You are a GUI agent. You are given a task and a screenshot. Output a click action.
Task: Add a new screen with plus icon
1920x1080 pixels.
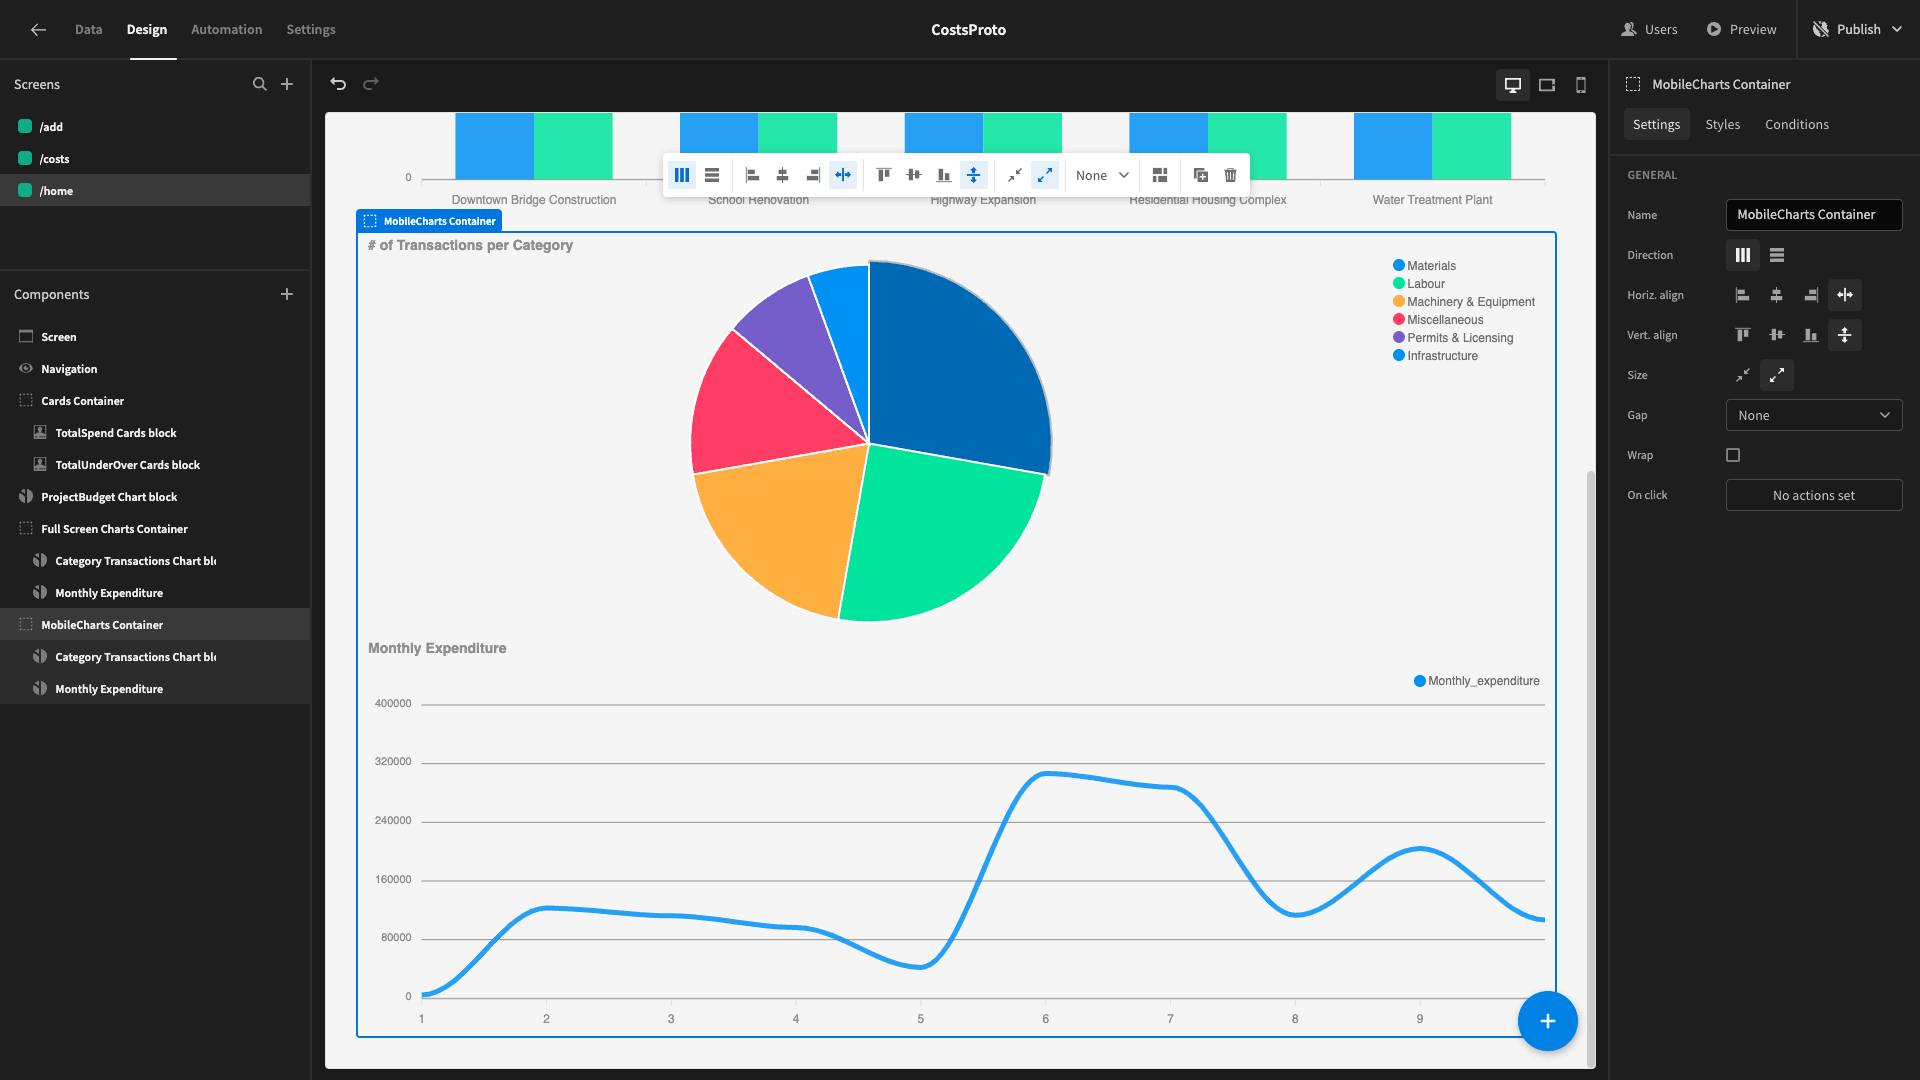287,84
